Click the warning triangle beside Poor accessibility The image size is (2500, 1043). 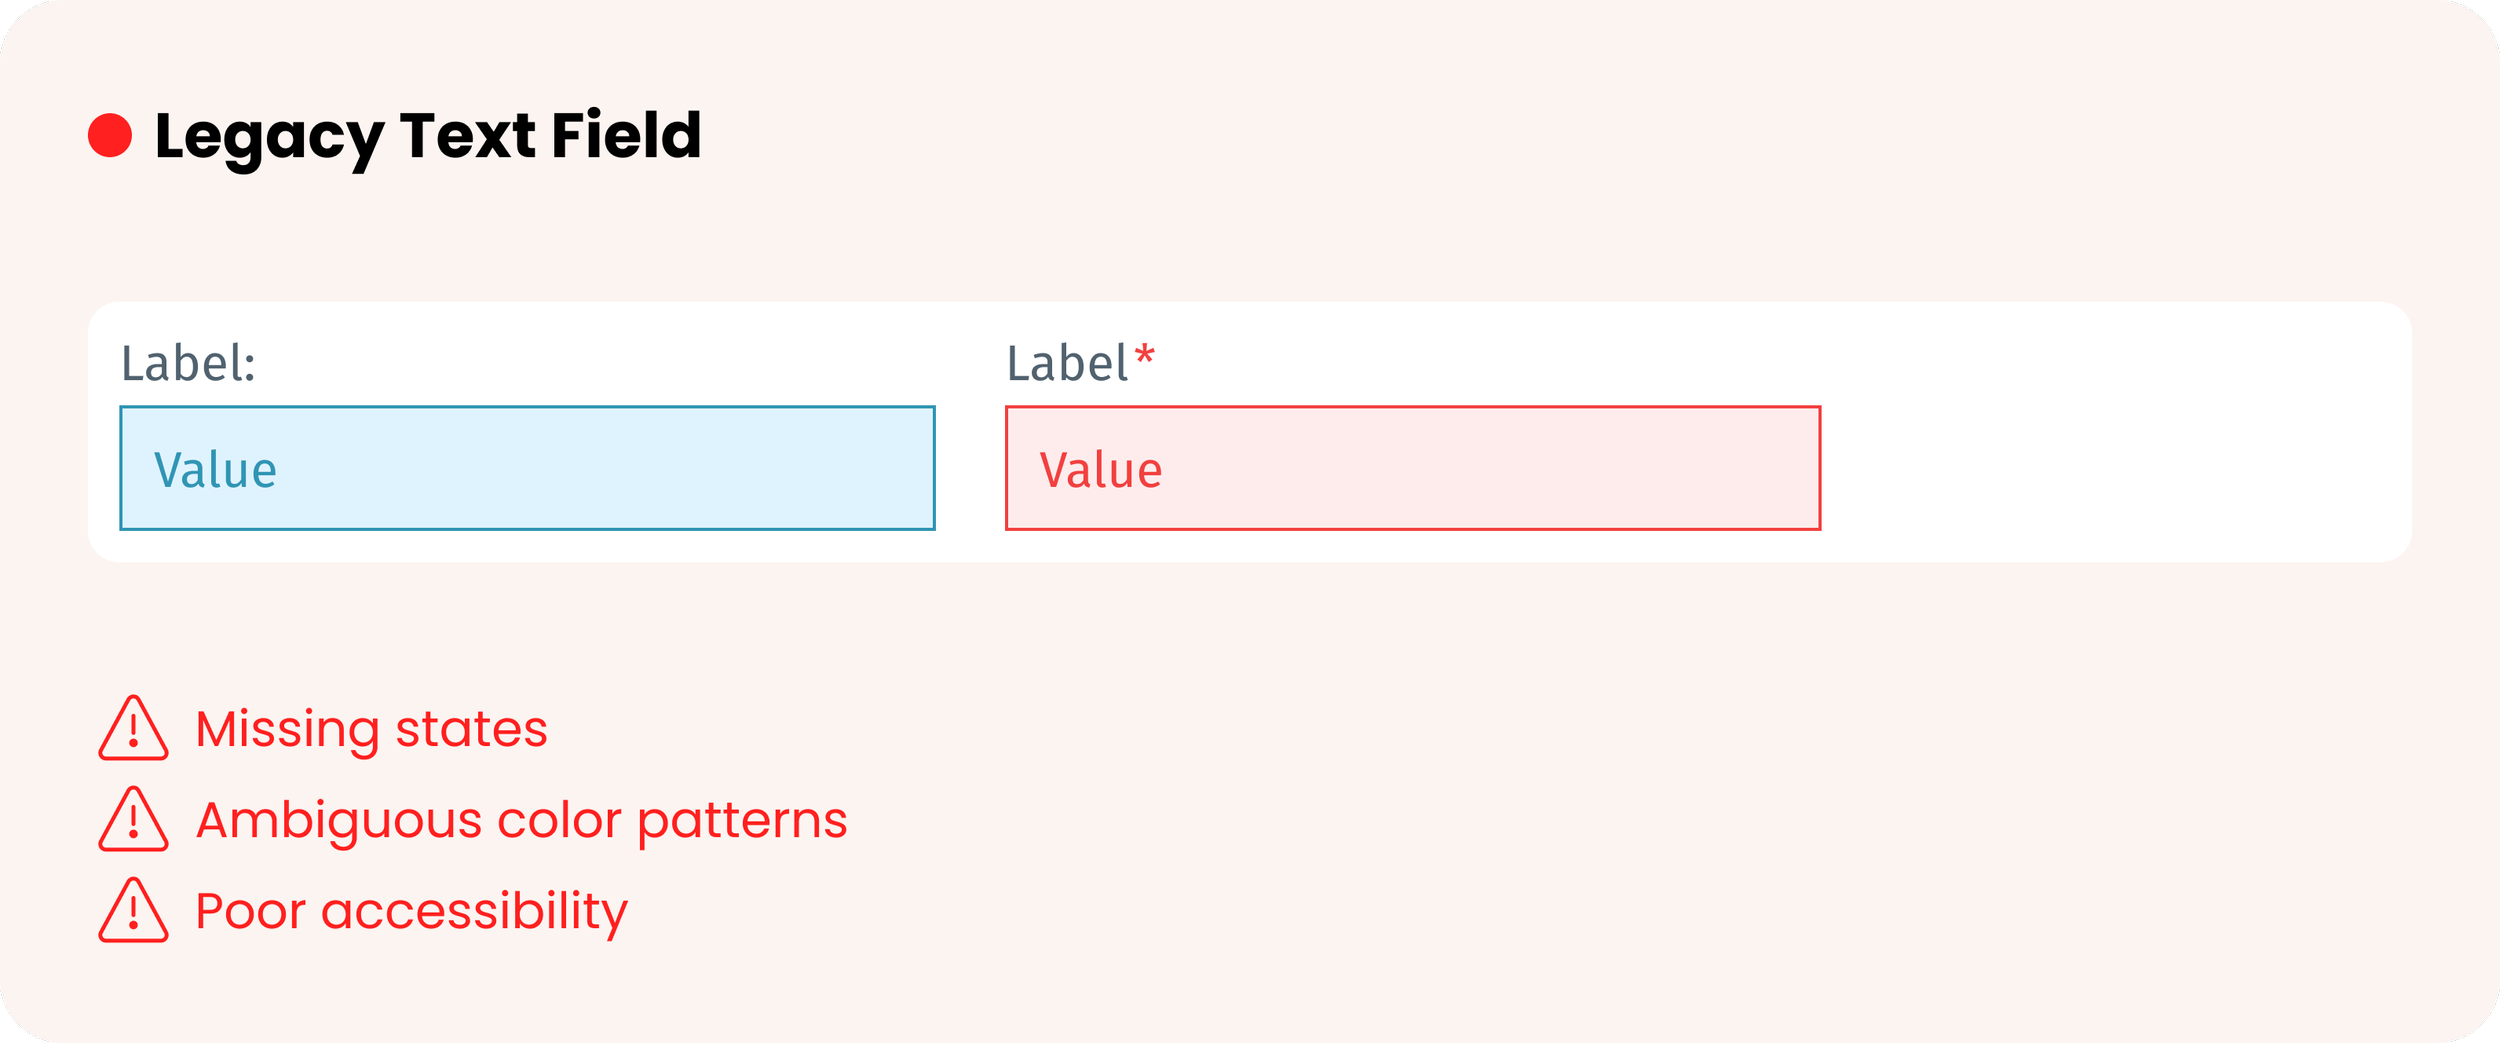coord(133,910)
